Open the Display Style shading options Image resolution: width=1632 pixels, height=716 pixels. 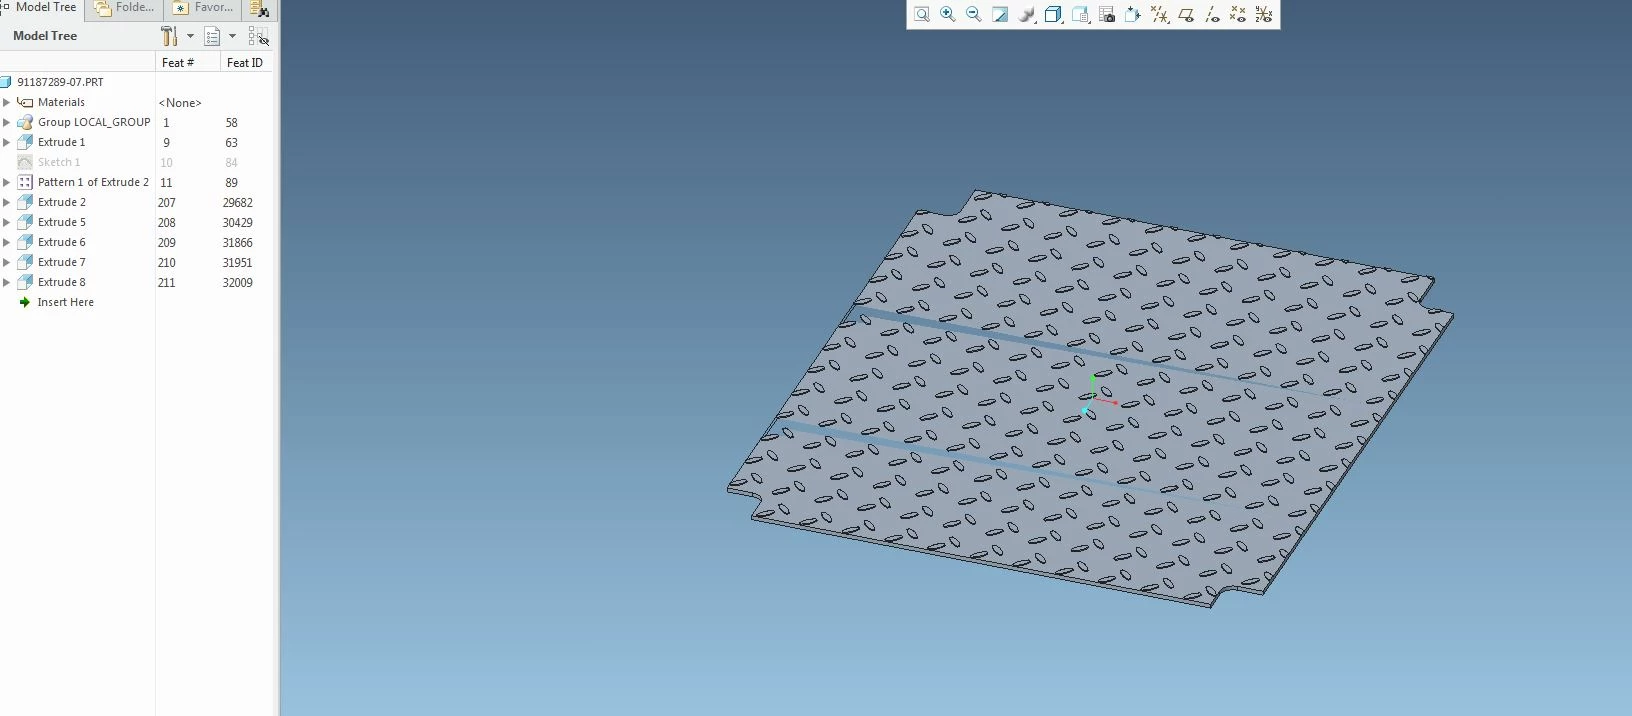point(1027,14)
